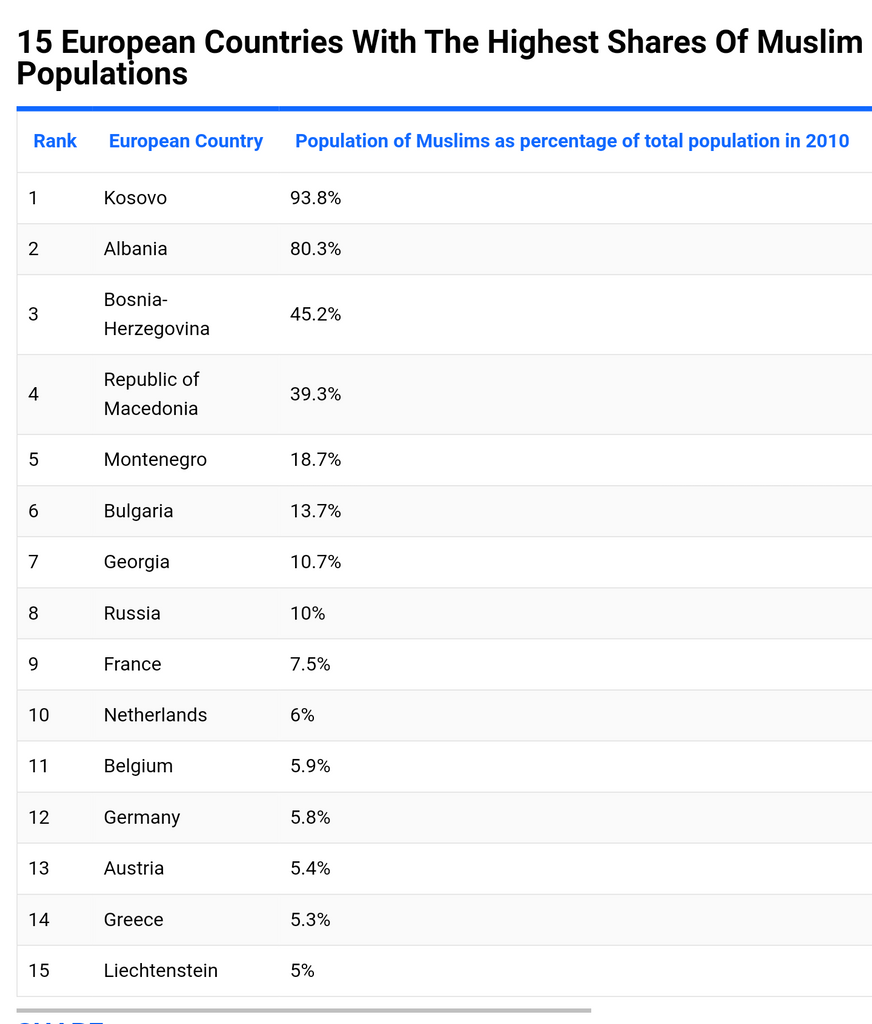
Task: Click the 93.8% value for Kosovo
Action: [x=315, y=198]
